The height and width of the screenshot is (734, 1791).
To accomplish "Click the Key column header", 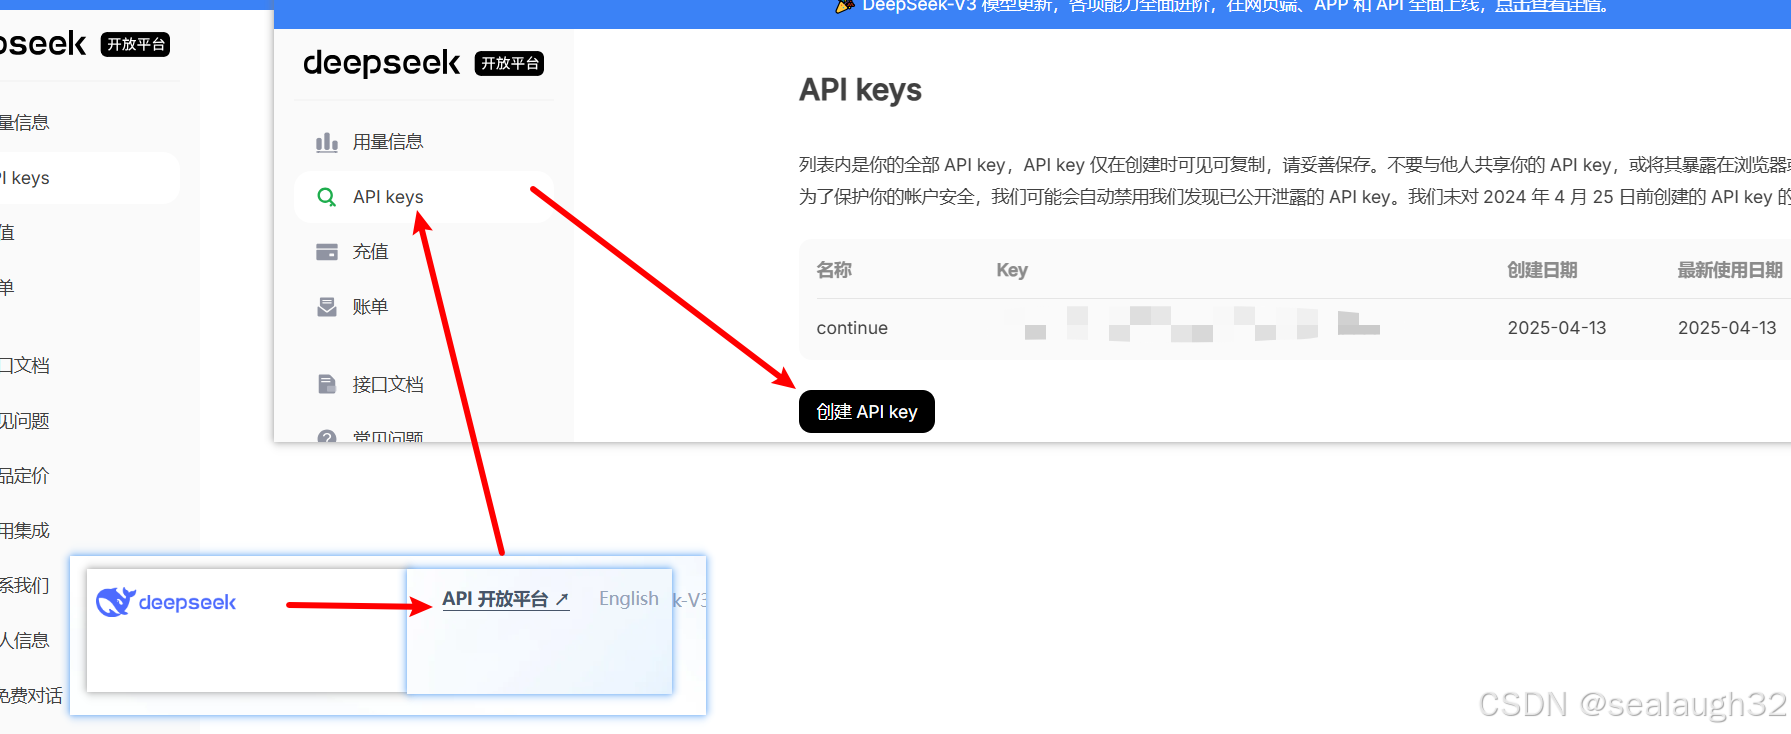I will pyautogui.click(x=1012, y=270).
